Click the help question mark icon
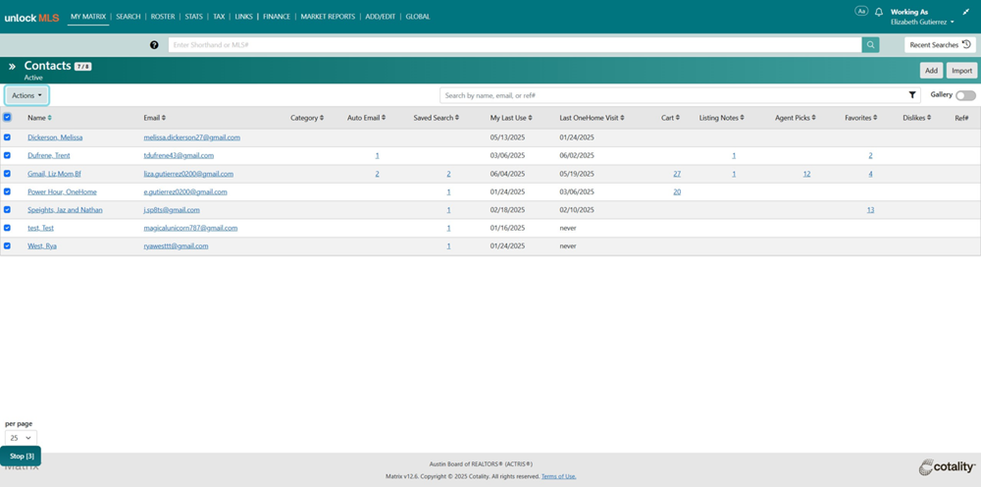981x487 pixels. (154, 45)
